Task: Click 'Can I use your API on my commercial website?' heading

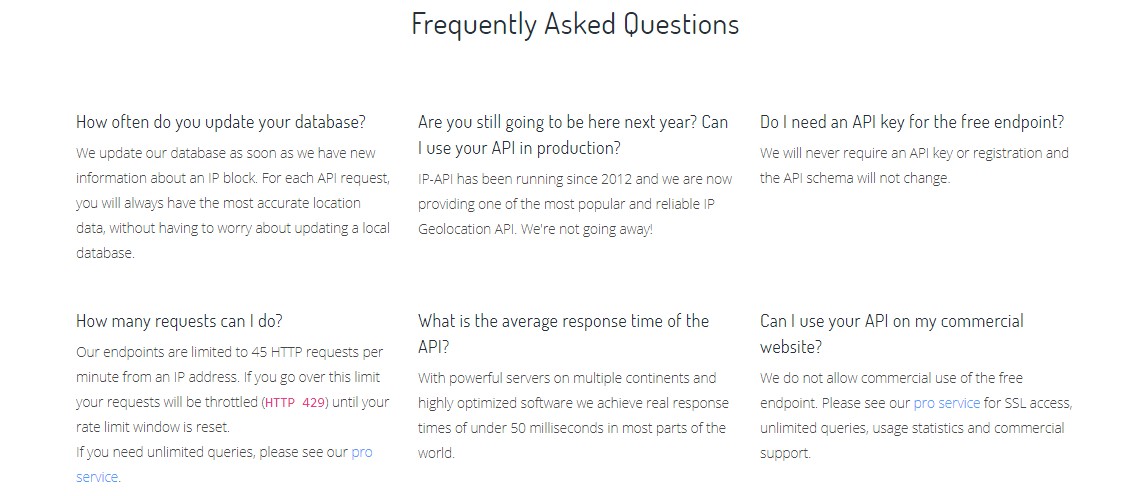Action: 892,334
